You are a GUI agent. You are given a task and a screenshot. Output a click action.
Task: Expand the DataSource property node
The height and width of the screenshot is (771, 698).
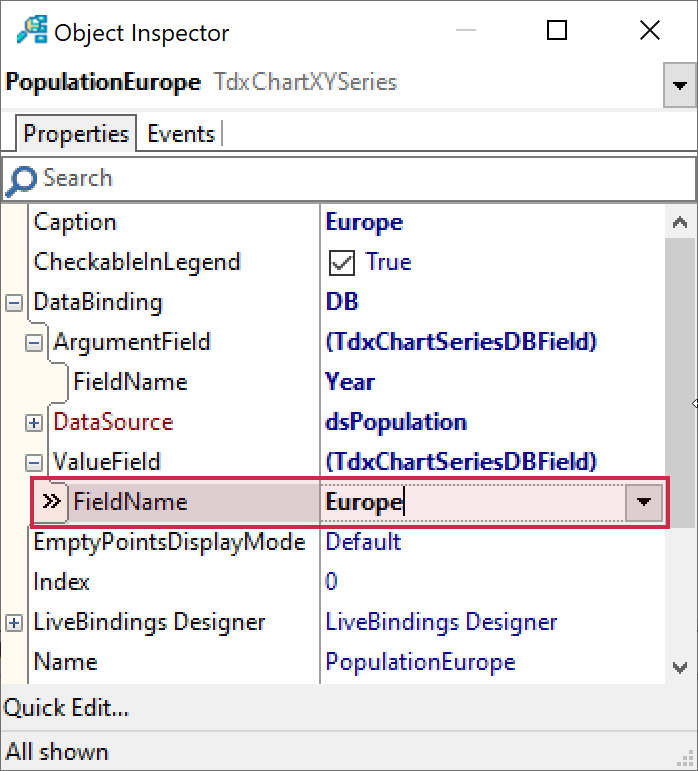click(x=34, y=422)
